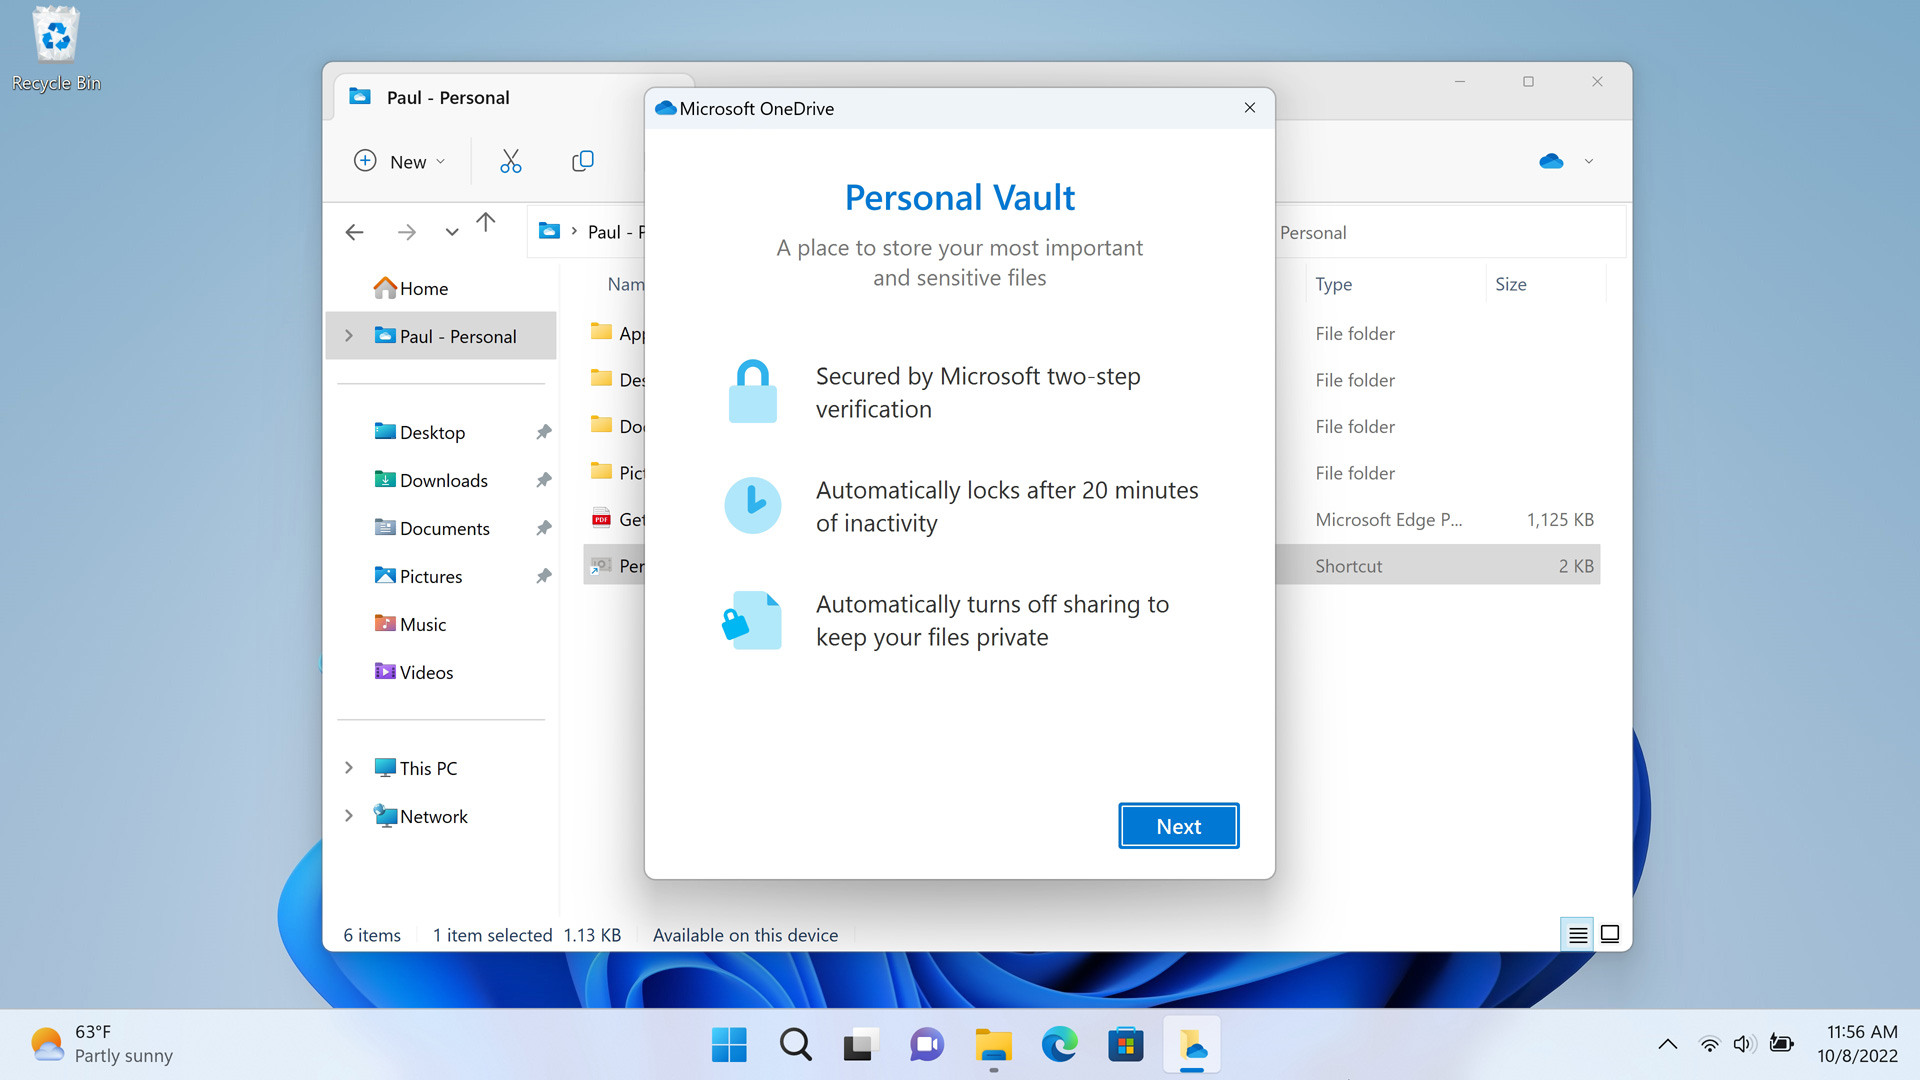Viewport: 1920px width, 1080px height.
Task: Expand the Network tree node
Action: pyautogui.click(x=349, y=816)
